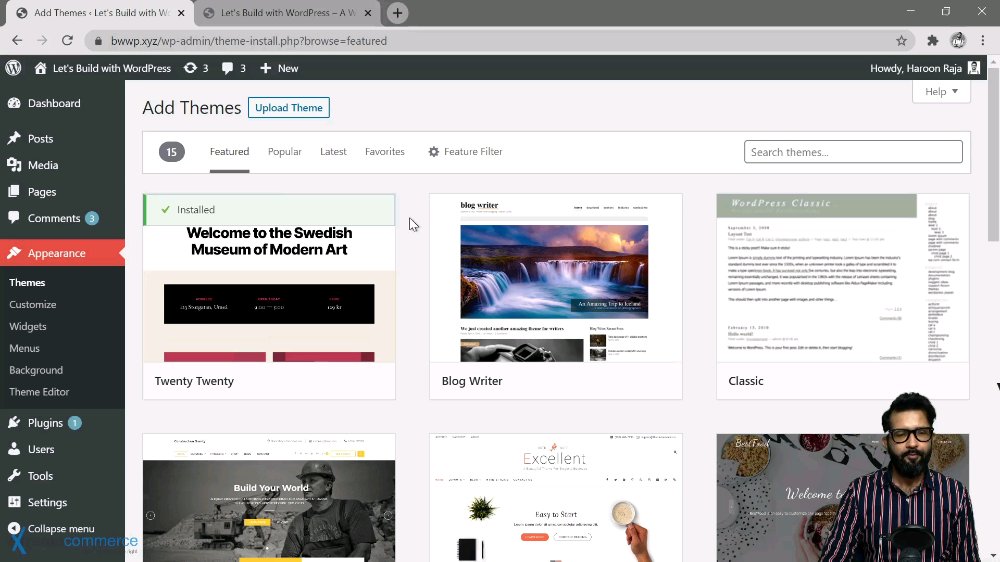Screen dimensions: 1000x562
Task: Switch to the Latest themes tab
Action: 333,152
